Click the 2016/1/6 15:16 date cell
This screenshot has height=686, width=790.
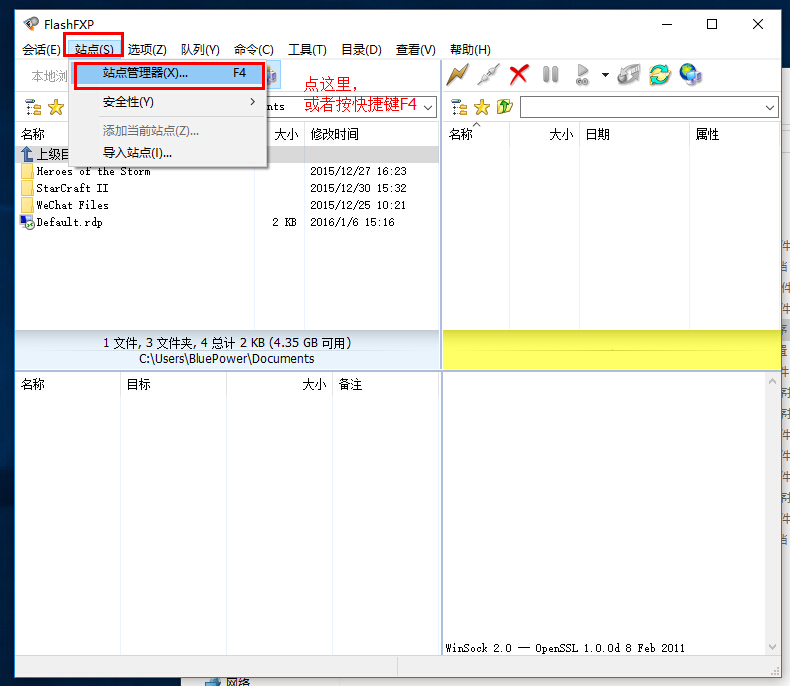coord(352,222)
